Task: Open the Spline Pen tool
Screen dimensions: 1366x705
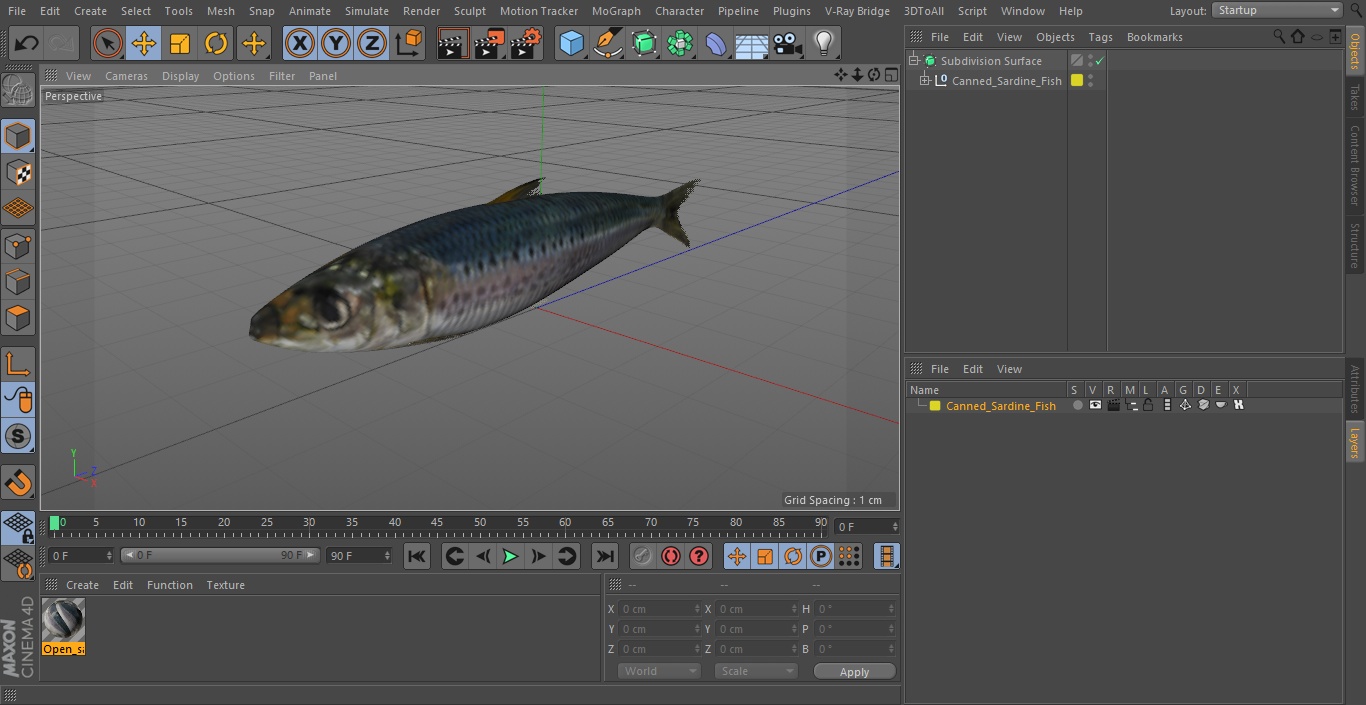Action: pyautogui.click(x=607, y=43)
